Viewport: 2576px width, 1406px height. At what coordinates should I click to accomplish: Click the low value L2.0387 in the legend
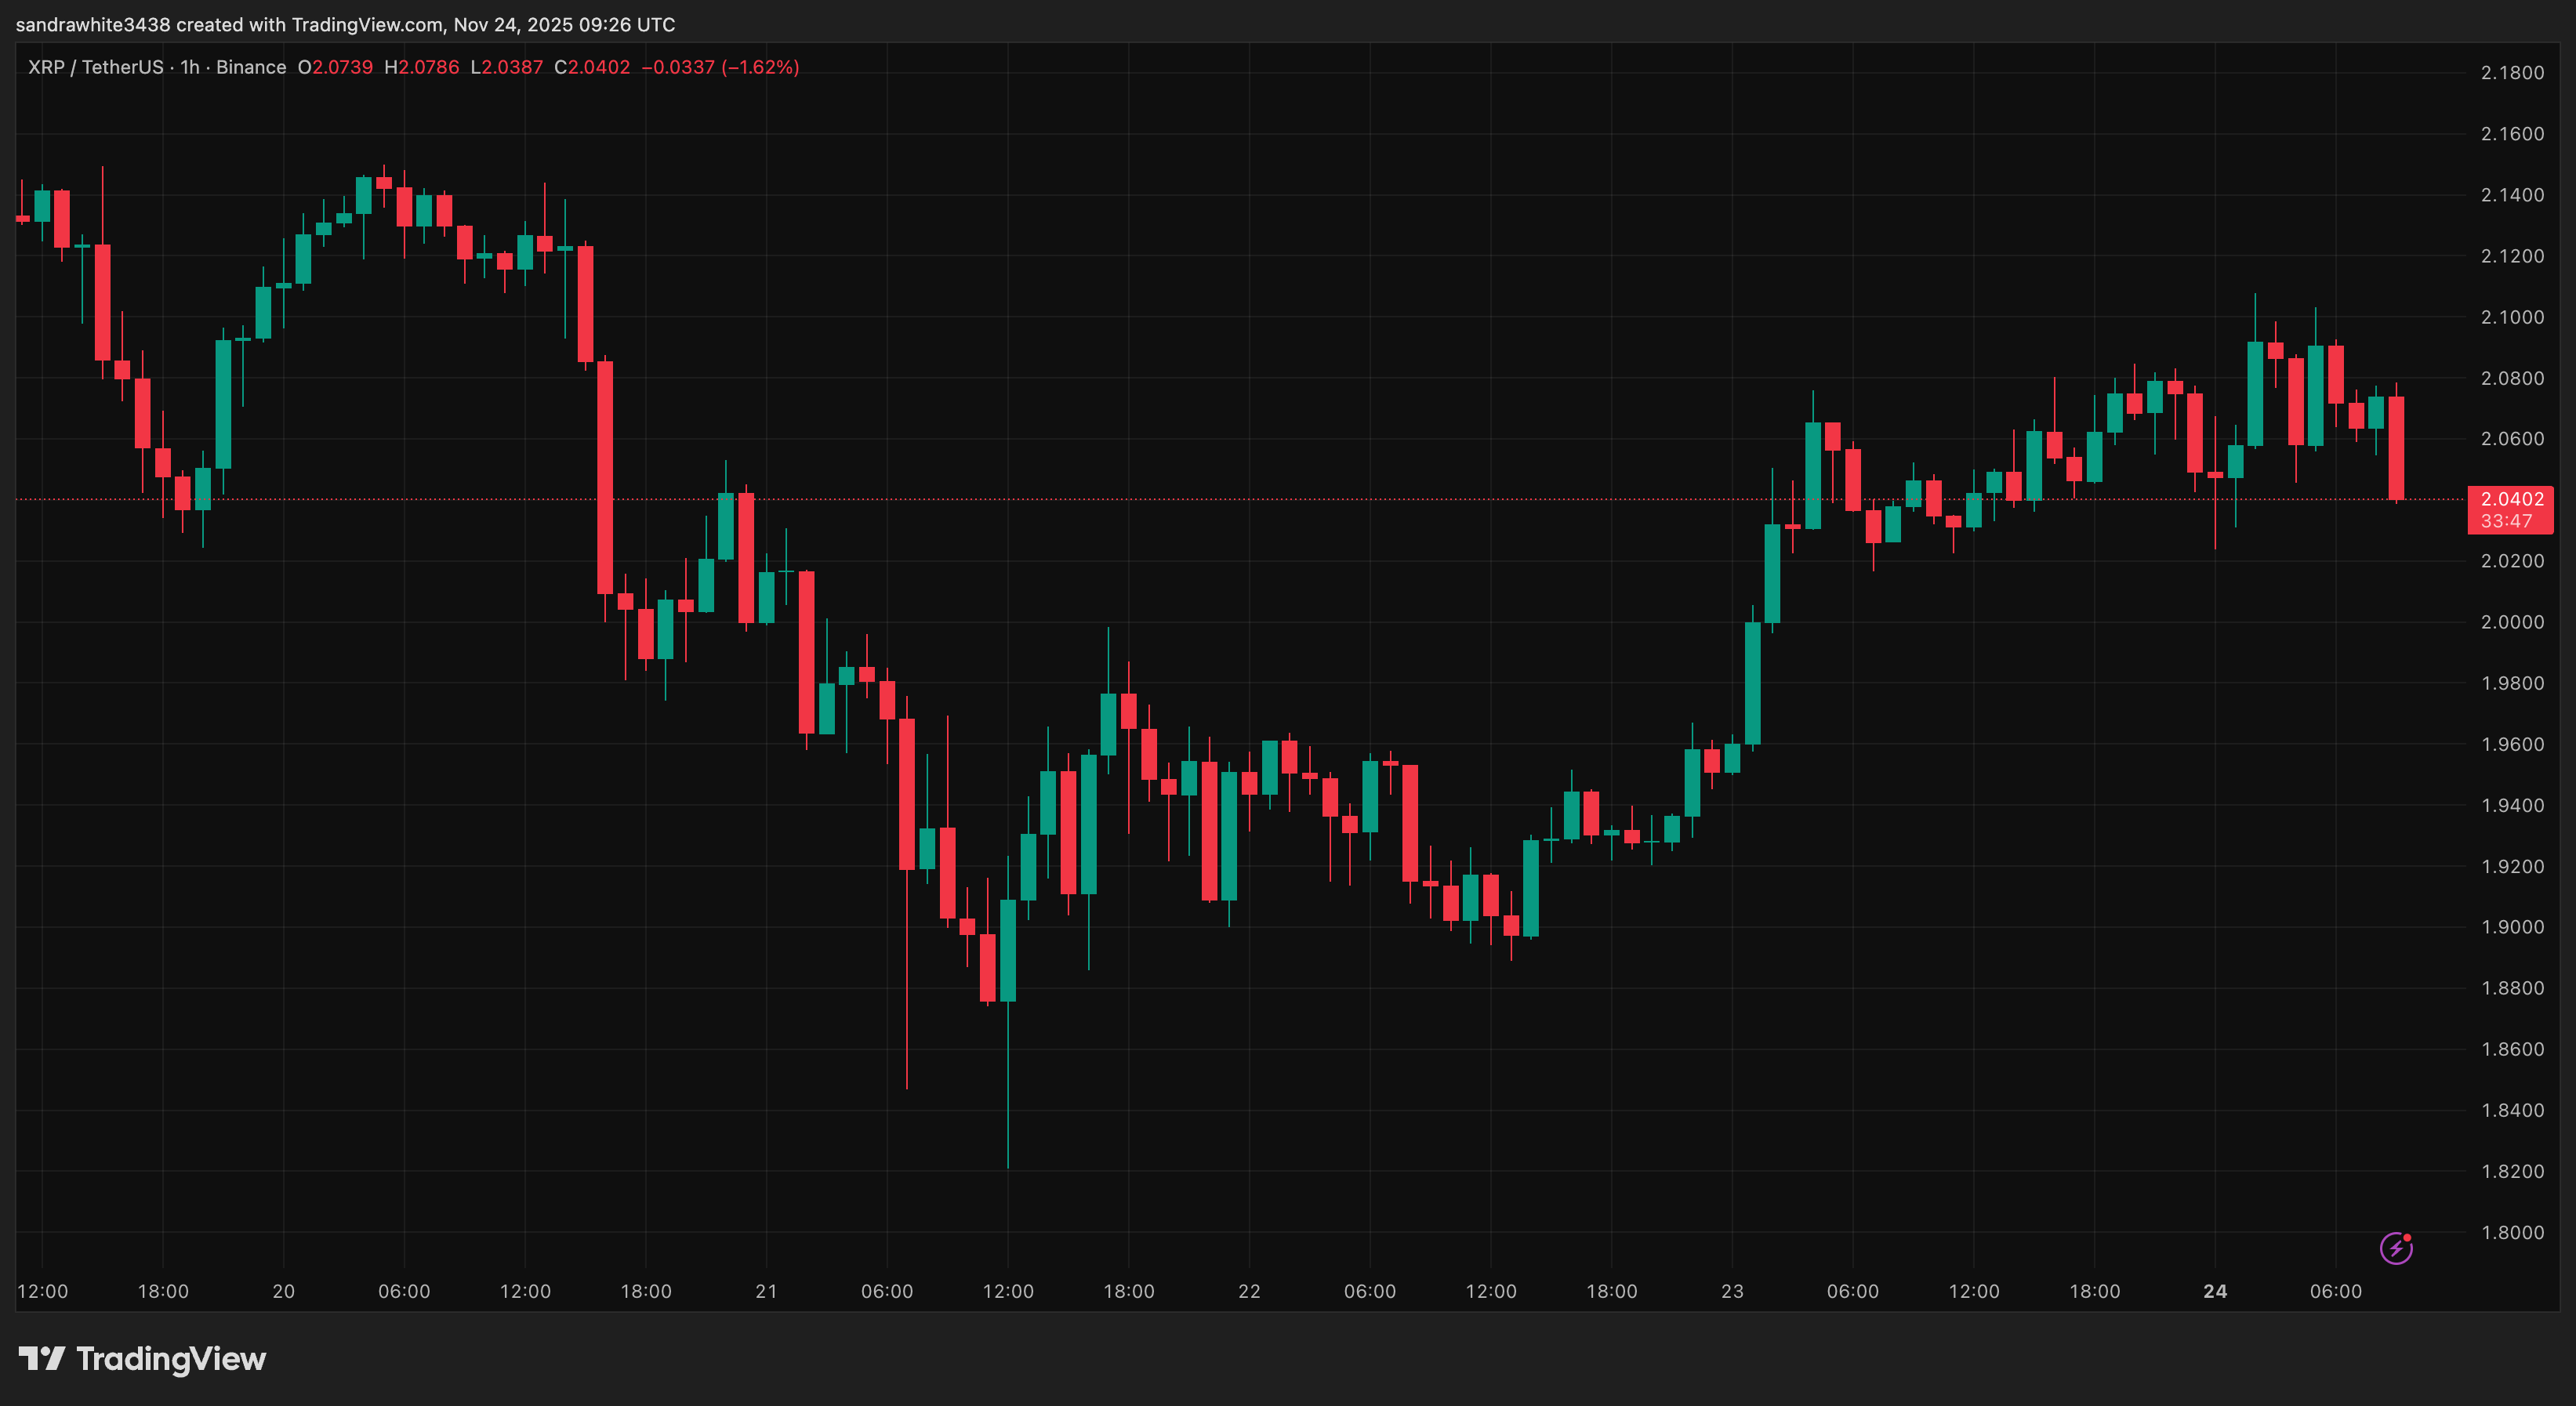(506, 67)
